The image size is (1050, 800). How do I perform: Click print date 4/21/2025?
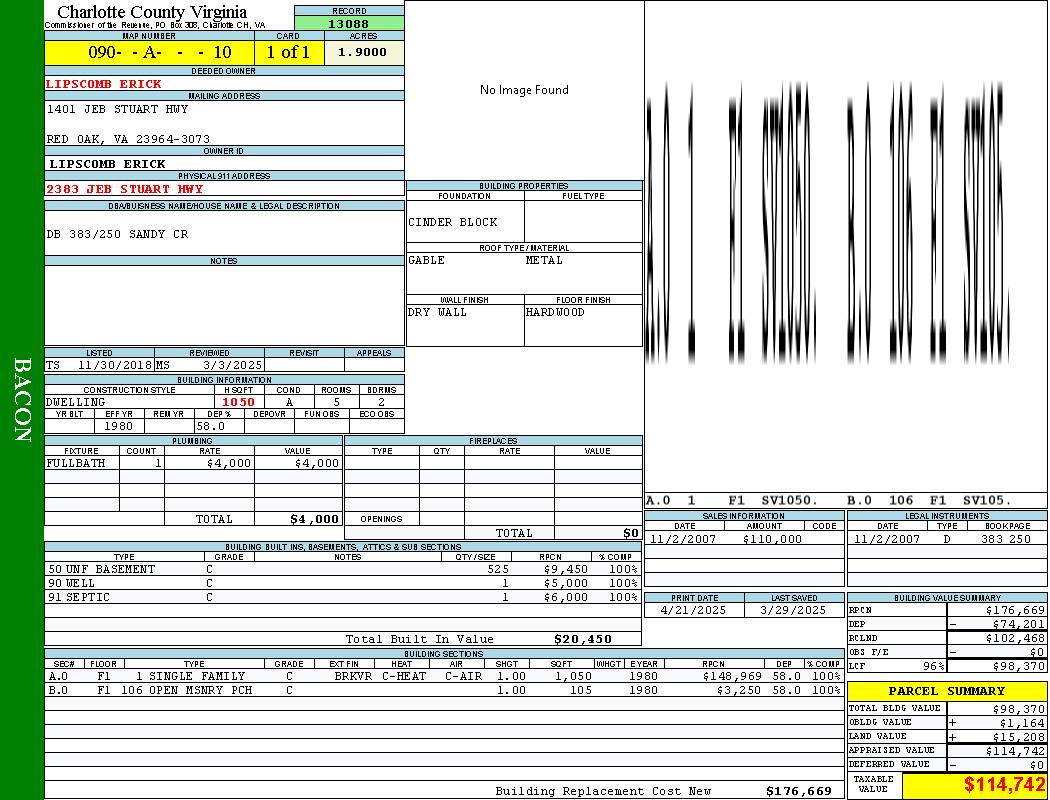pos(693,611)
